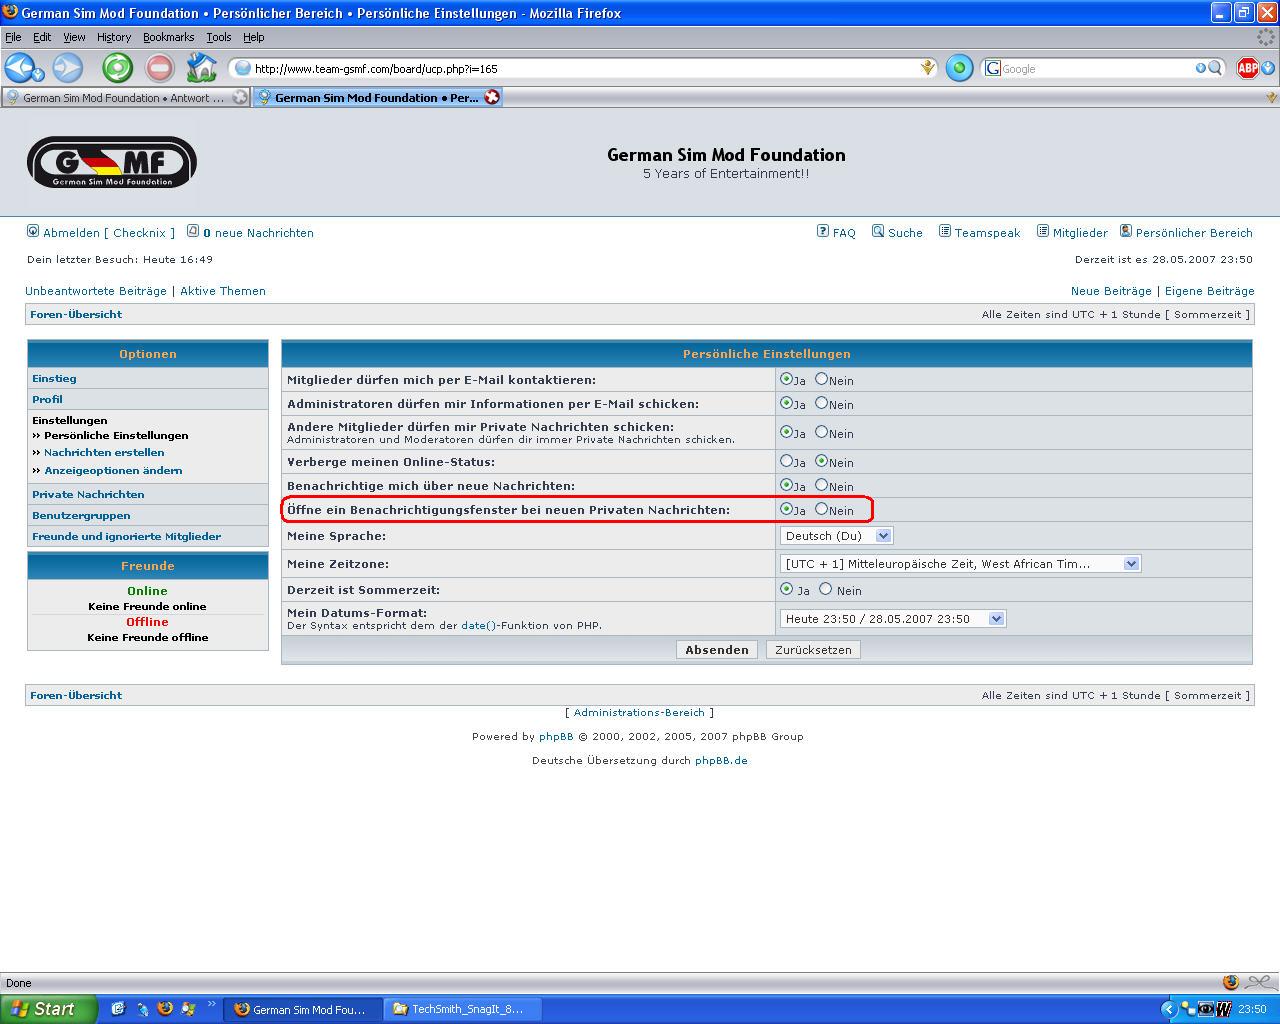
Task: Click the Adblock Plus ABP icon
Action: (1247, 68)
